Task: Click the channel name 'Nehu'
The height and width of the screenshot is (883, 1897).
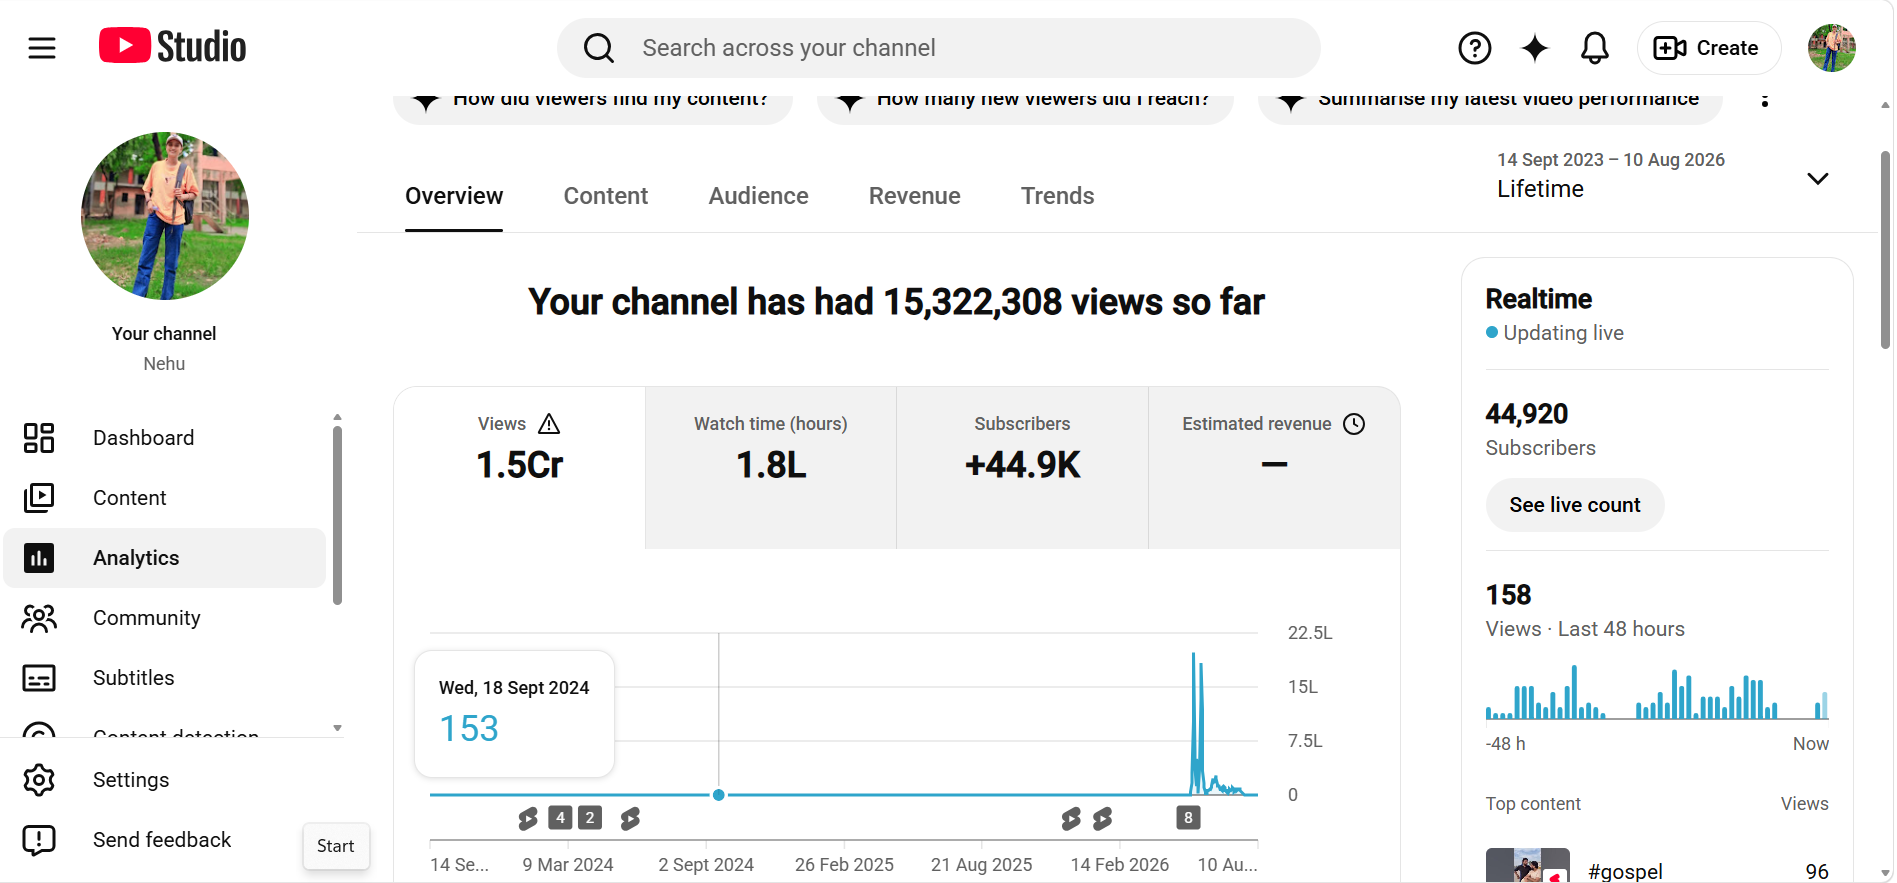Action: [164, 364]
